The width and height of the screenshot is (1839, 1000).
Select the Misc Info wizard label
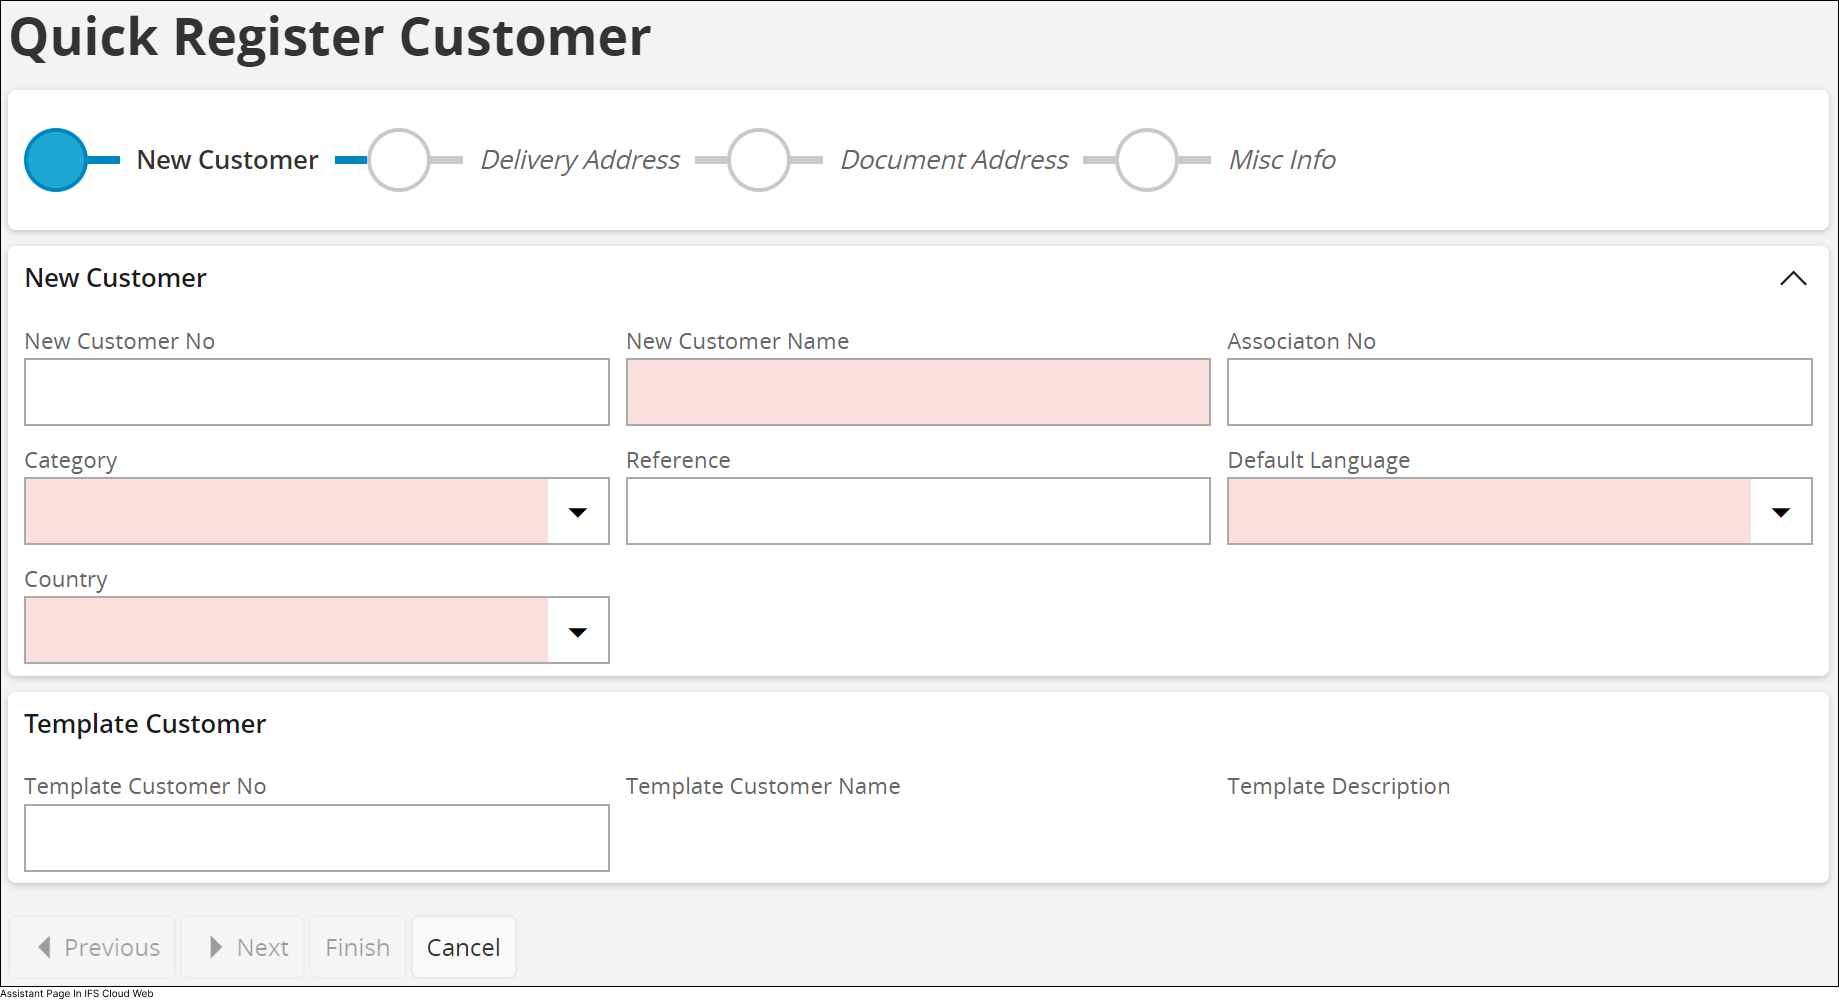(1281, 160)
